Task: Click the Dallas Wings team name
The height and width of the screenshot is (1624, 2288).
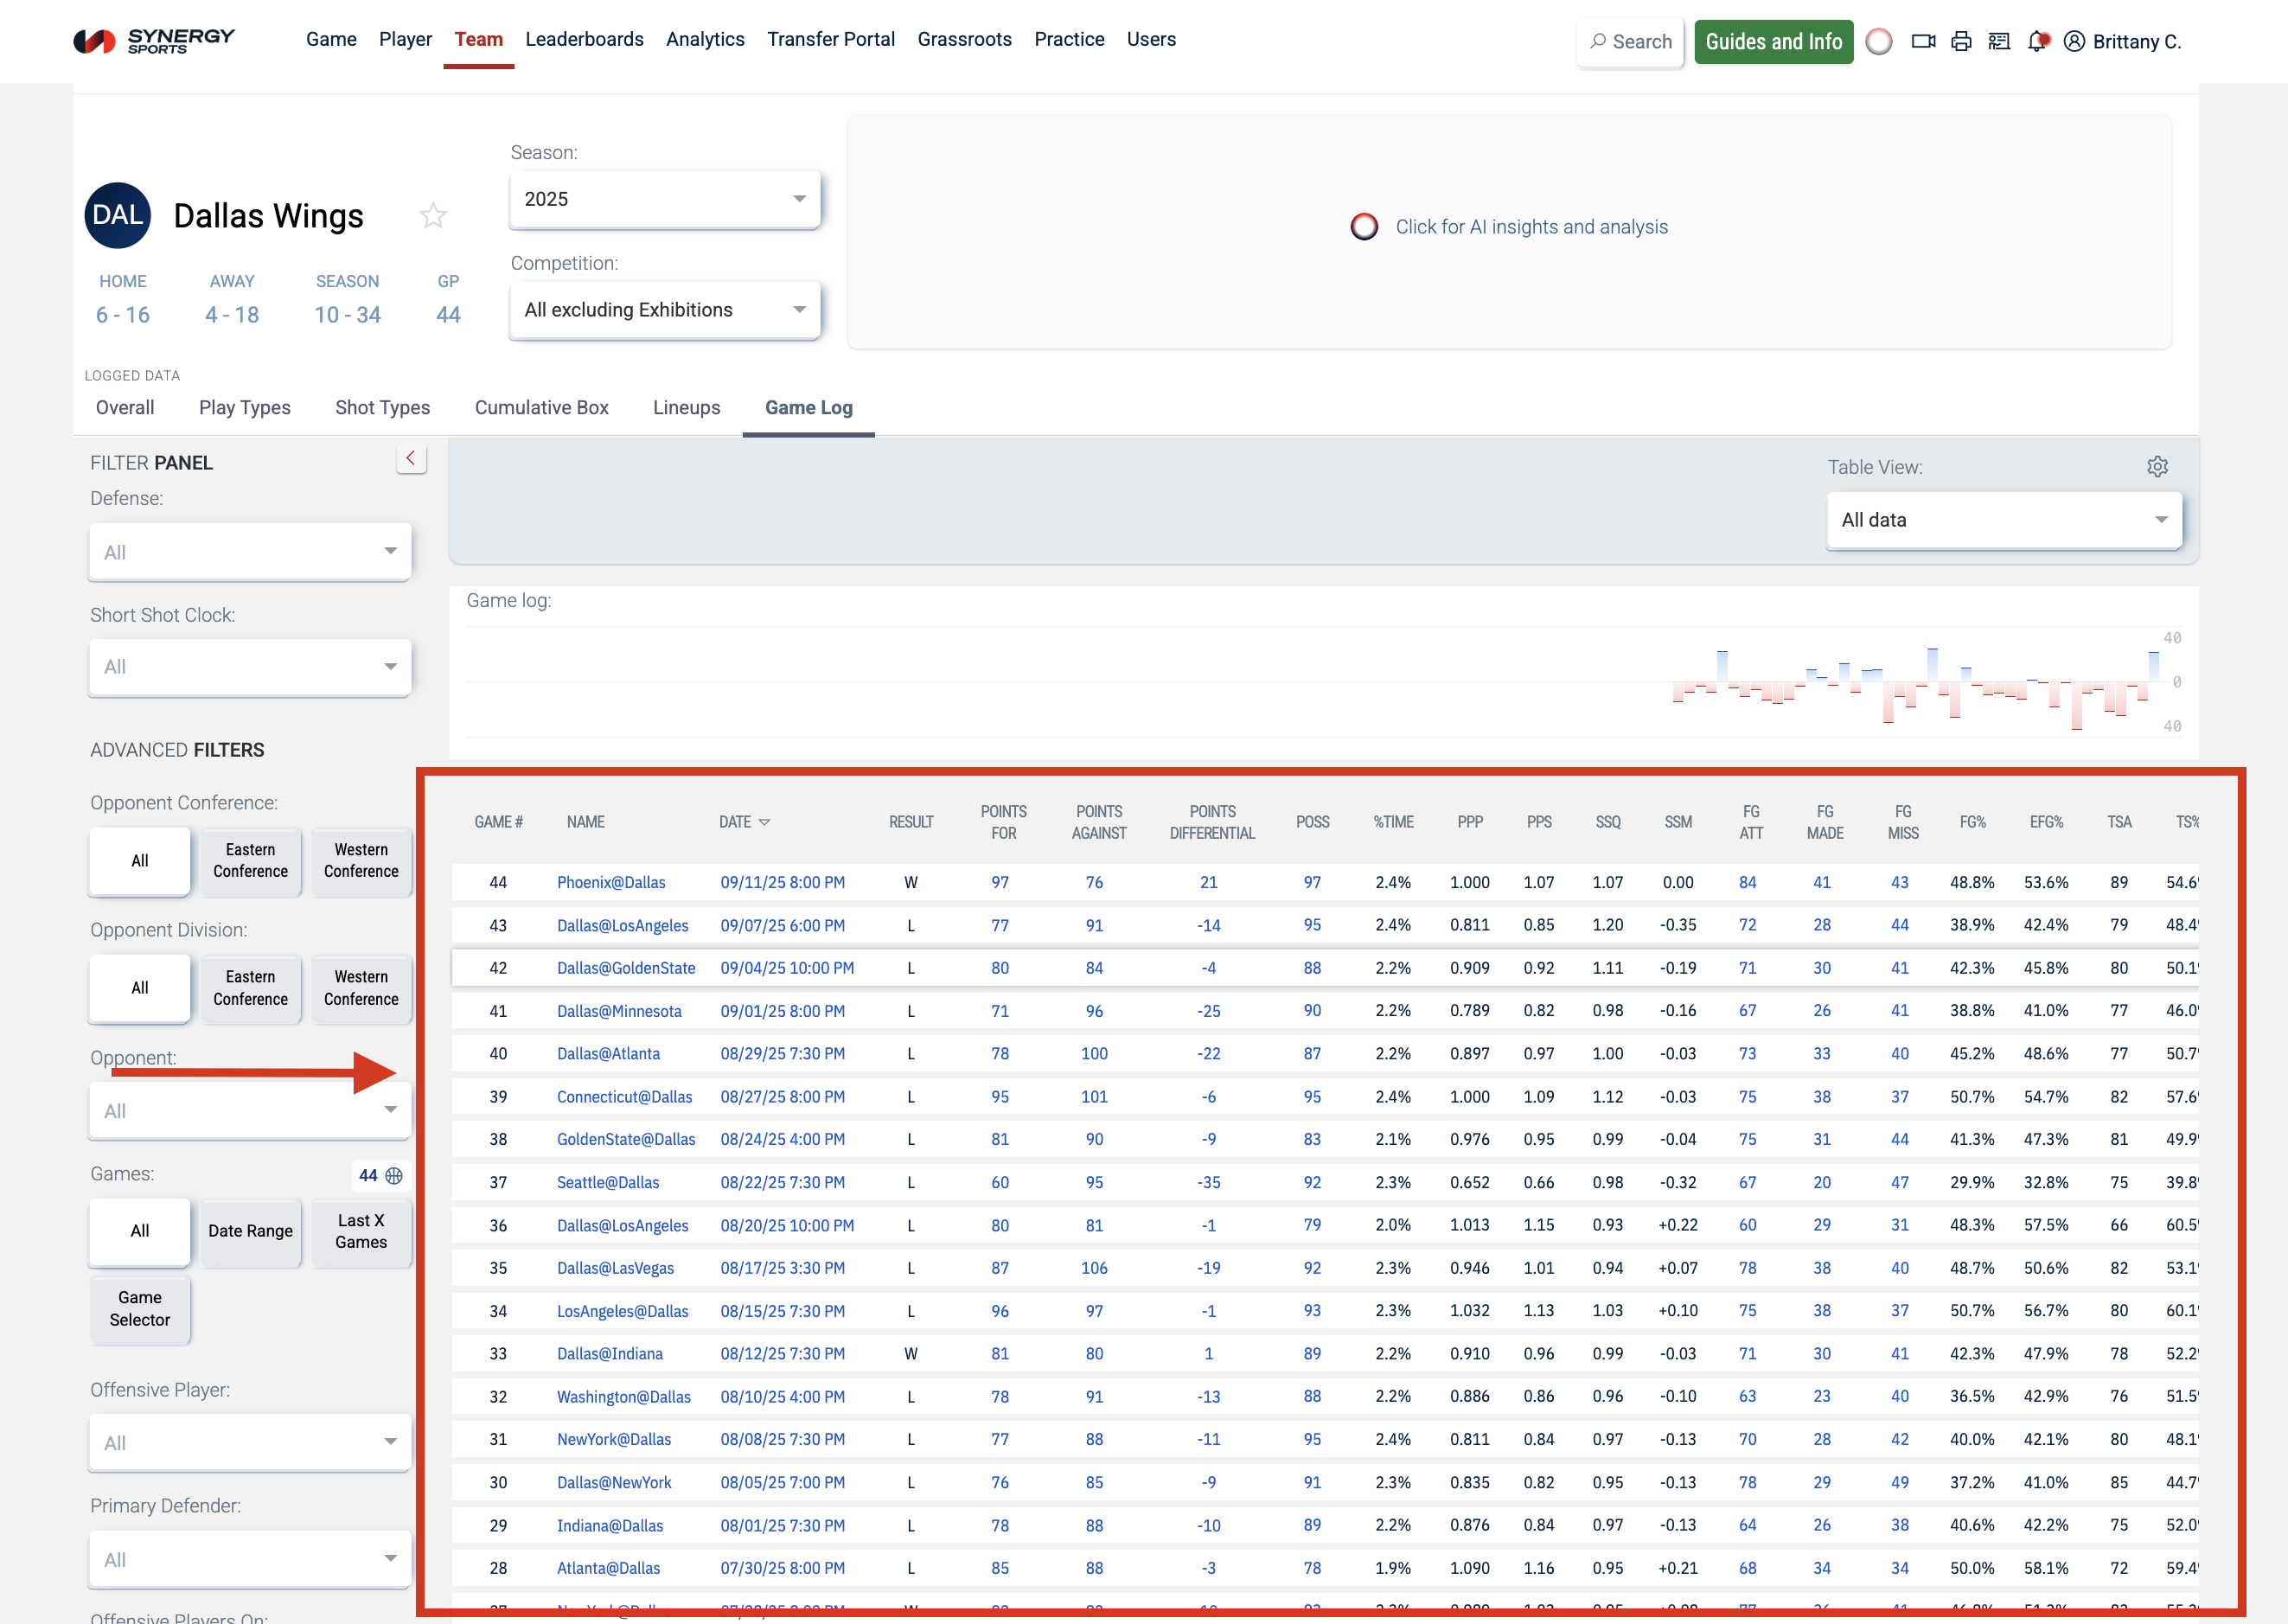Action: [268, 216]
